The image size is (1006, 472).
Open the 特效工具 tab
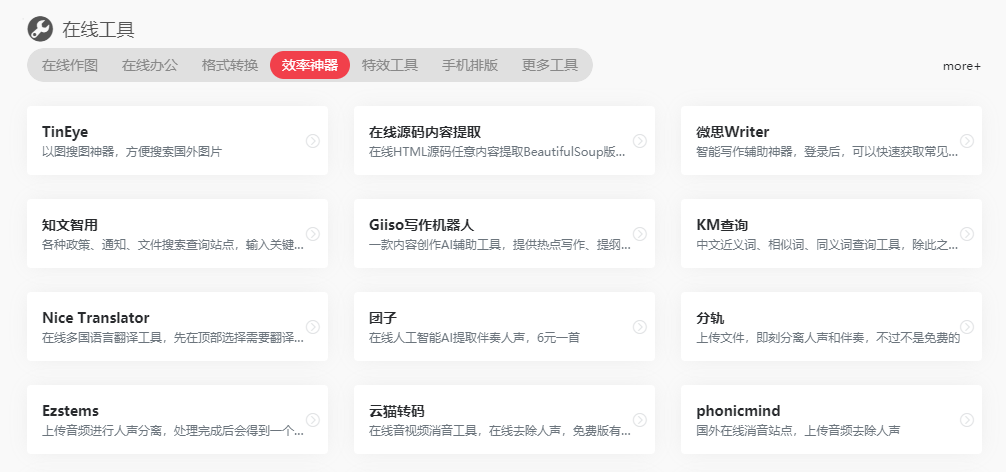pos(390,65)
